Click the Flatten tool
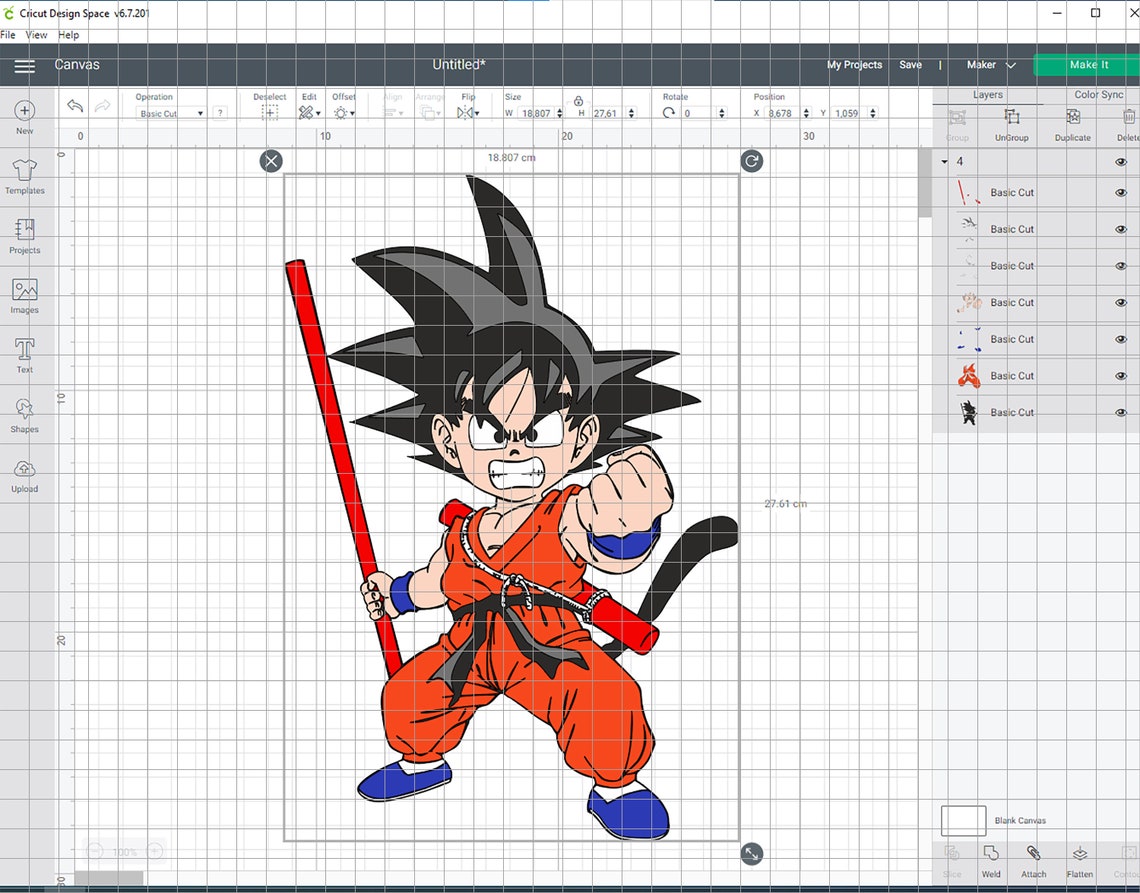Viewport: 1140px width, 893px height. click(1080, 861)
